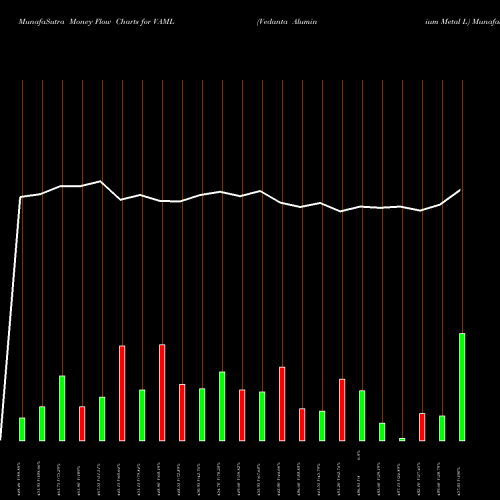Click the "(Vedanta Alumin" heading text
Viewport: 500px width, 500px height.
coord(287,22)
